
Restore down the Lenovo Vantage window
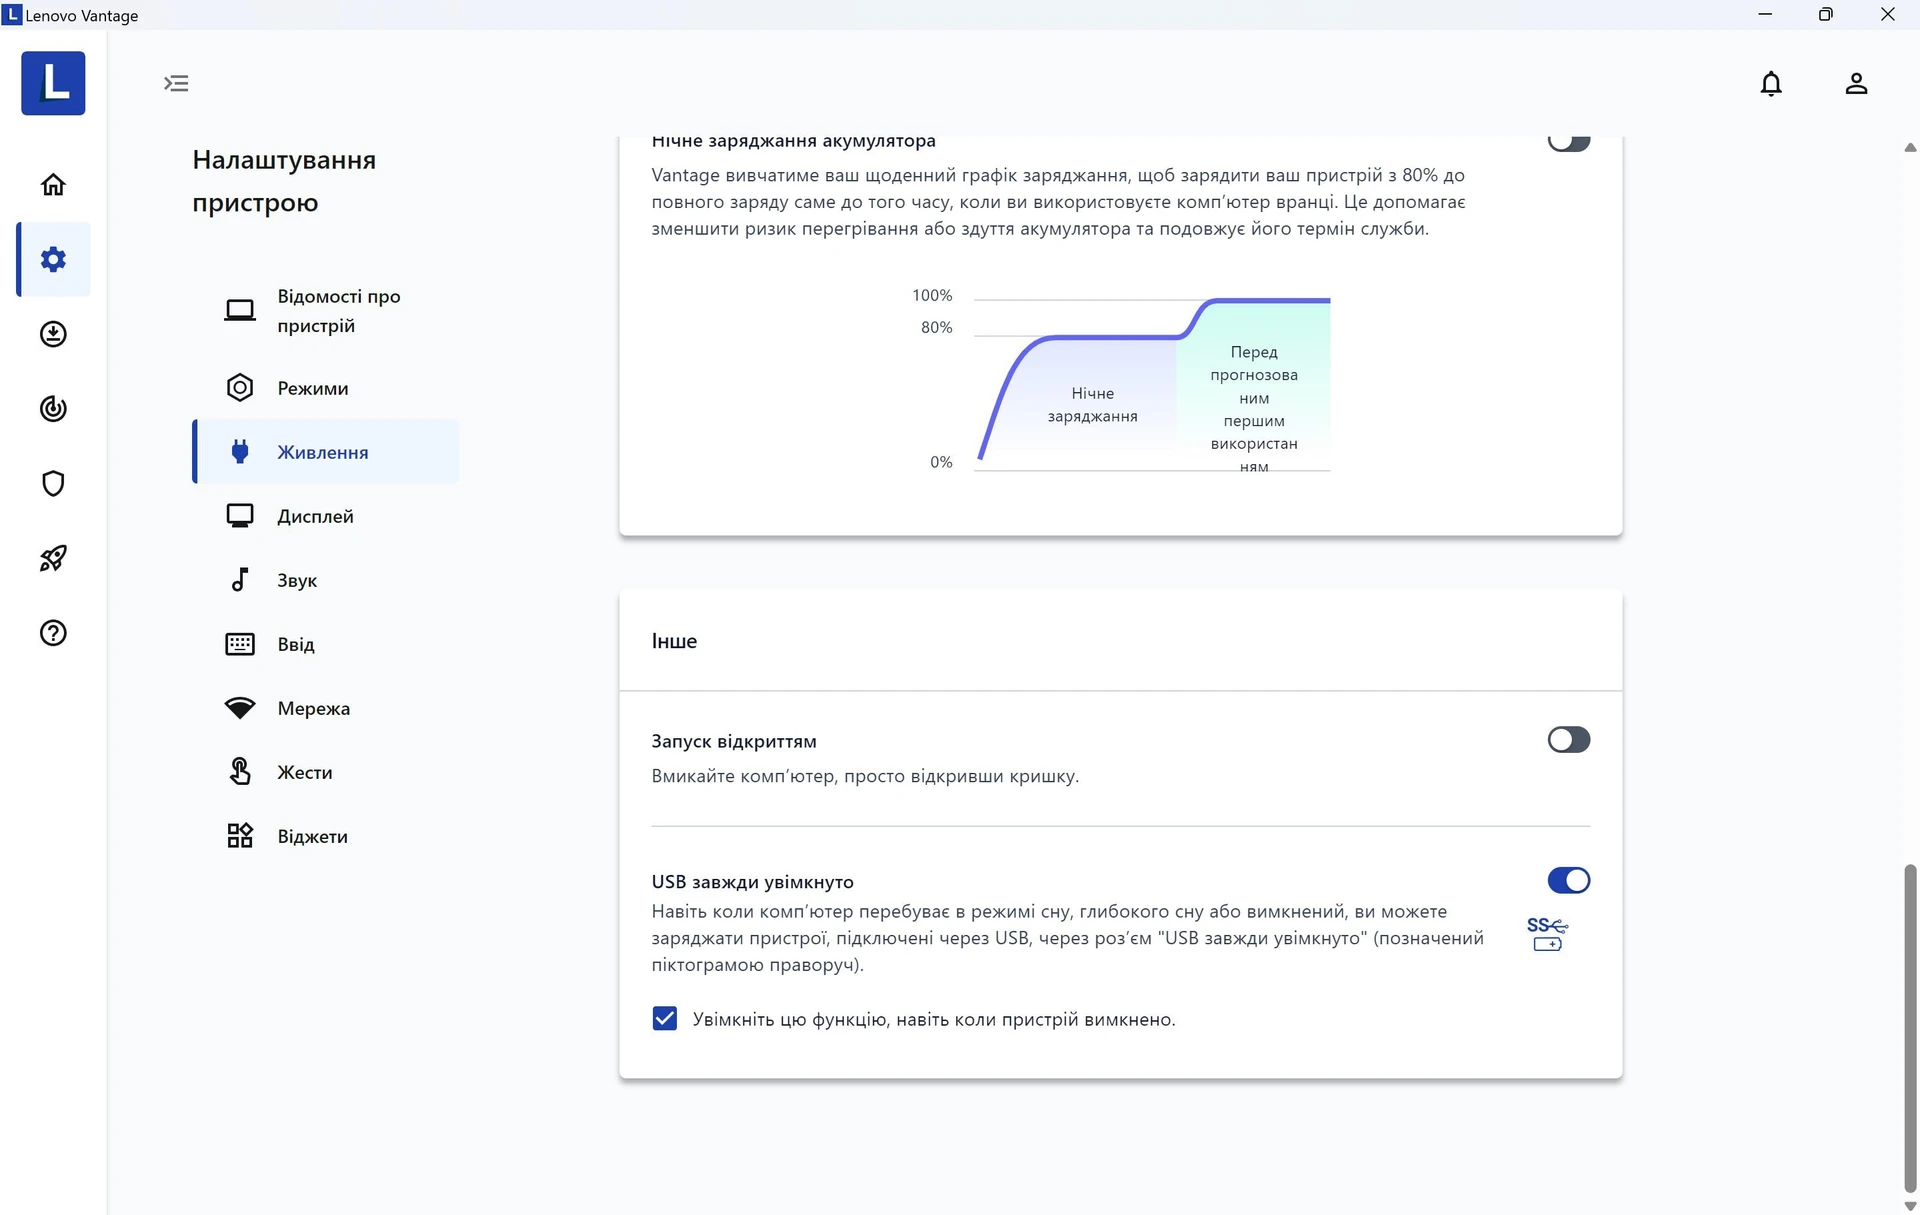coord(1826,15)
